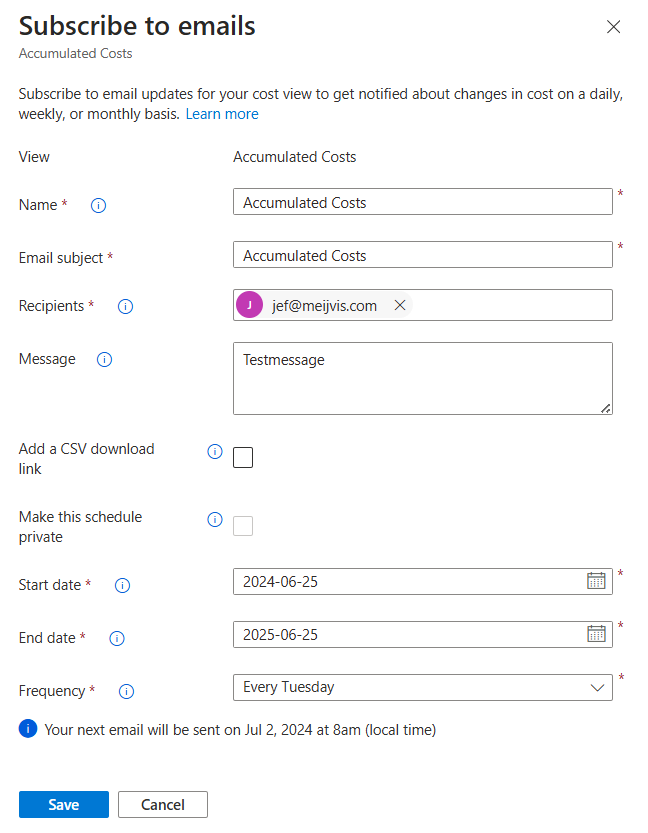Viewport: 648px width, 833px height.
Task: Enable the Add a CSV download link checkbox
Action: 243,457
